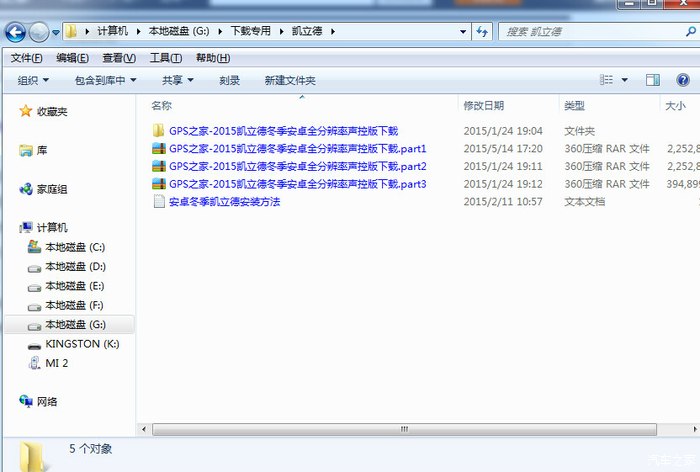700x472 pixels.
Task: Sort by the 大小 column header
Action: [x=675, y=105]
